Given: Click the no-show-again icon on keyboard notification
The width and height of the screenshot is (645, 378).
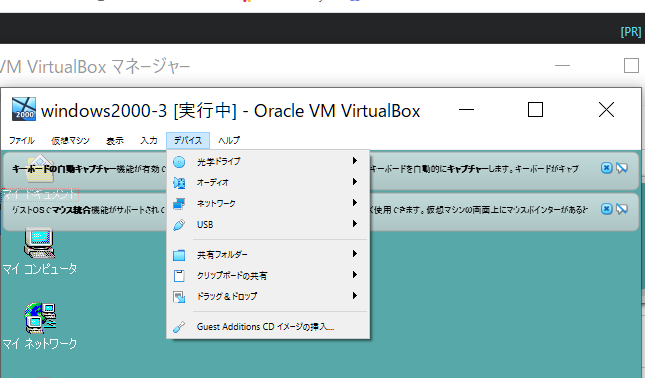Looking at the screenshot, I should coord(622,168).
